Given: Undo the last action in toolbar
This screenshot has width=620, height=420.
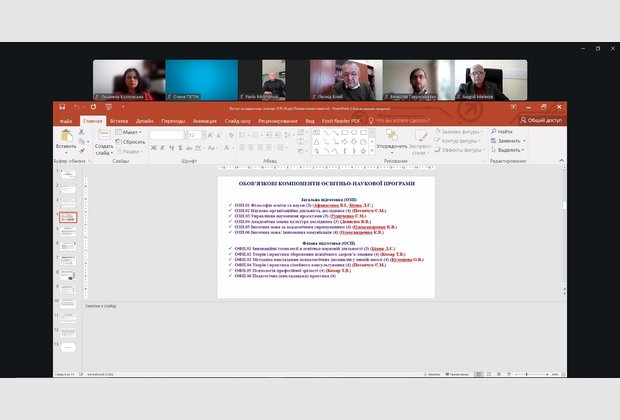Looking at the screenshot, I should tap(75, 107).
